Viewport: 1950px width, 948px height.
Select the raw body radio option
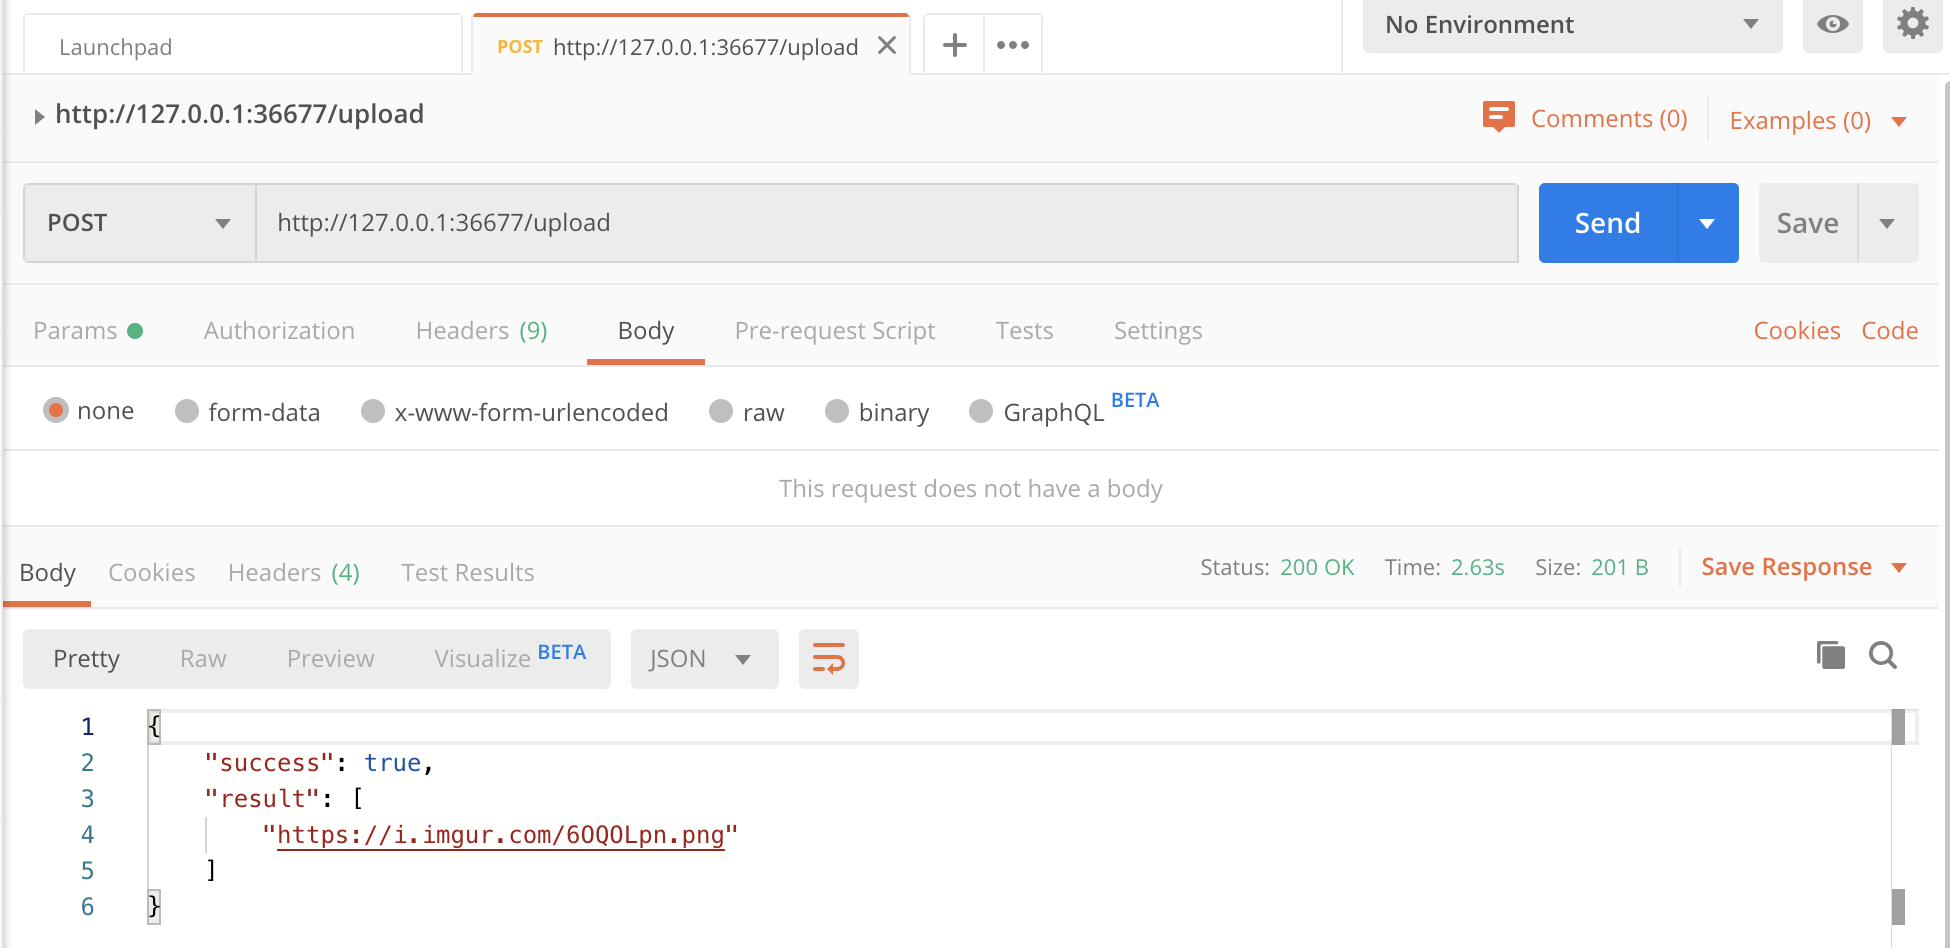[x=721, y=412]
